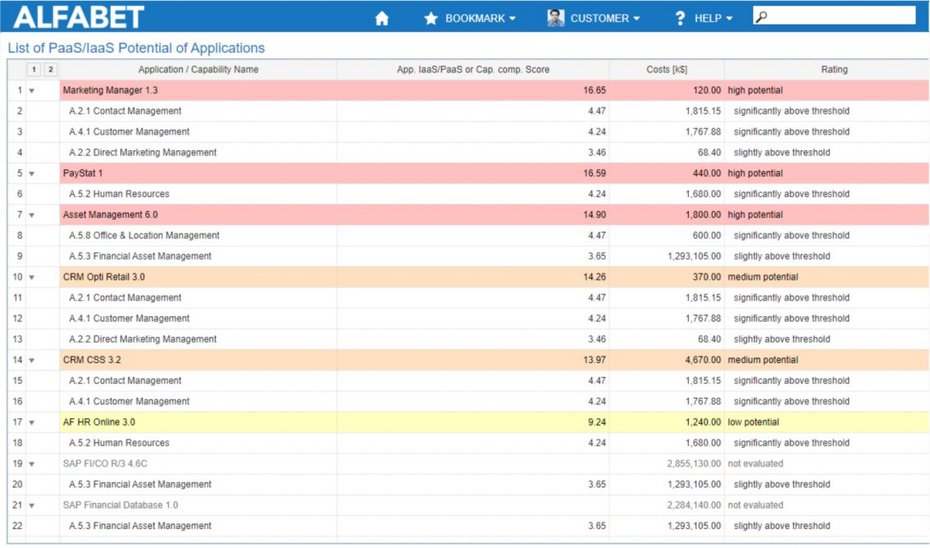The image size is (930, 548).
Task: Click medium potential rating for CRM CSS 3.2
Action: [x=763, y=360]
